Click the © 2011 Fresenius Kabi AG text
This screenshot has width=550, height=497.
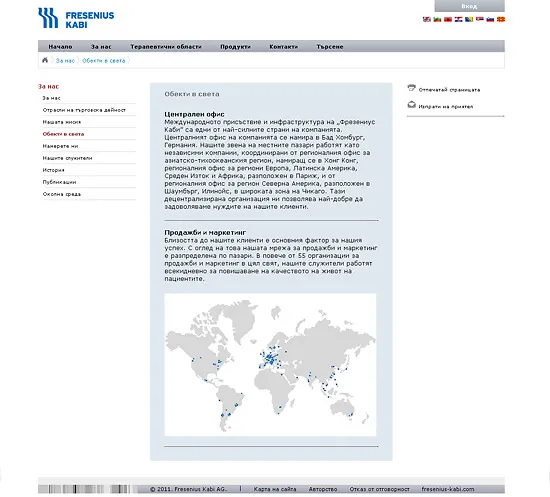pyautogui.click(x=188, y=489)
